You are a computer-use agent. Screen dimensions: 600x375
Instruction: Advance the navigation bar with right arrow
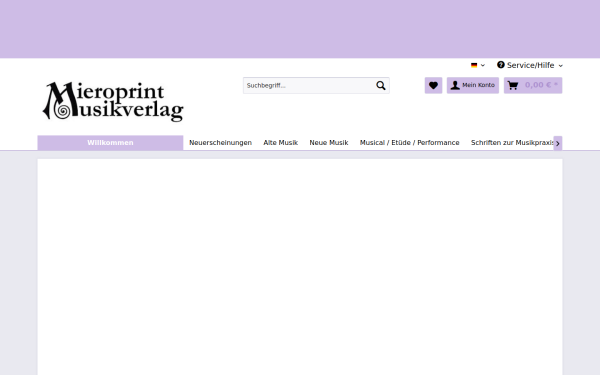pyautogui.click(x=558, y=143)
